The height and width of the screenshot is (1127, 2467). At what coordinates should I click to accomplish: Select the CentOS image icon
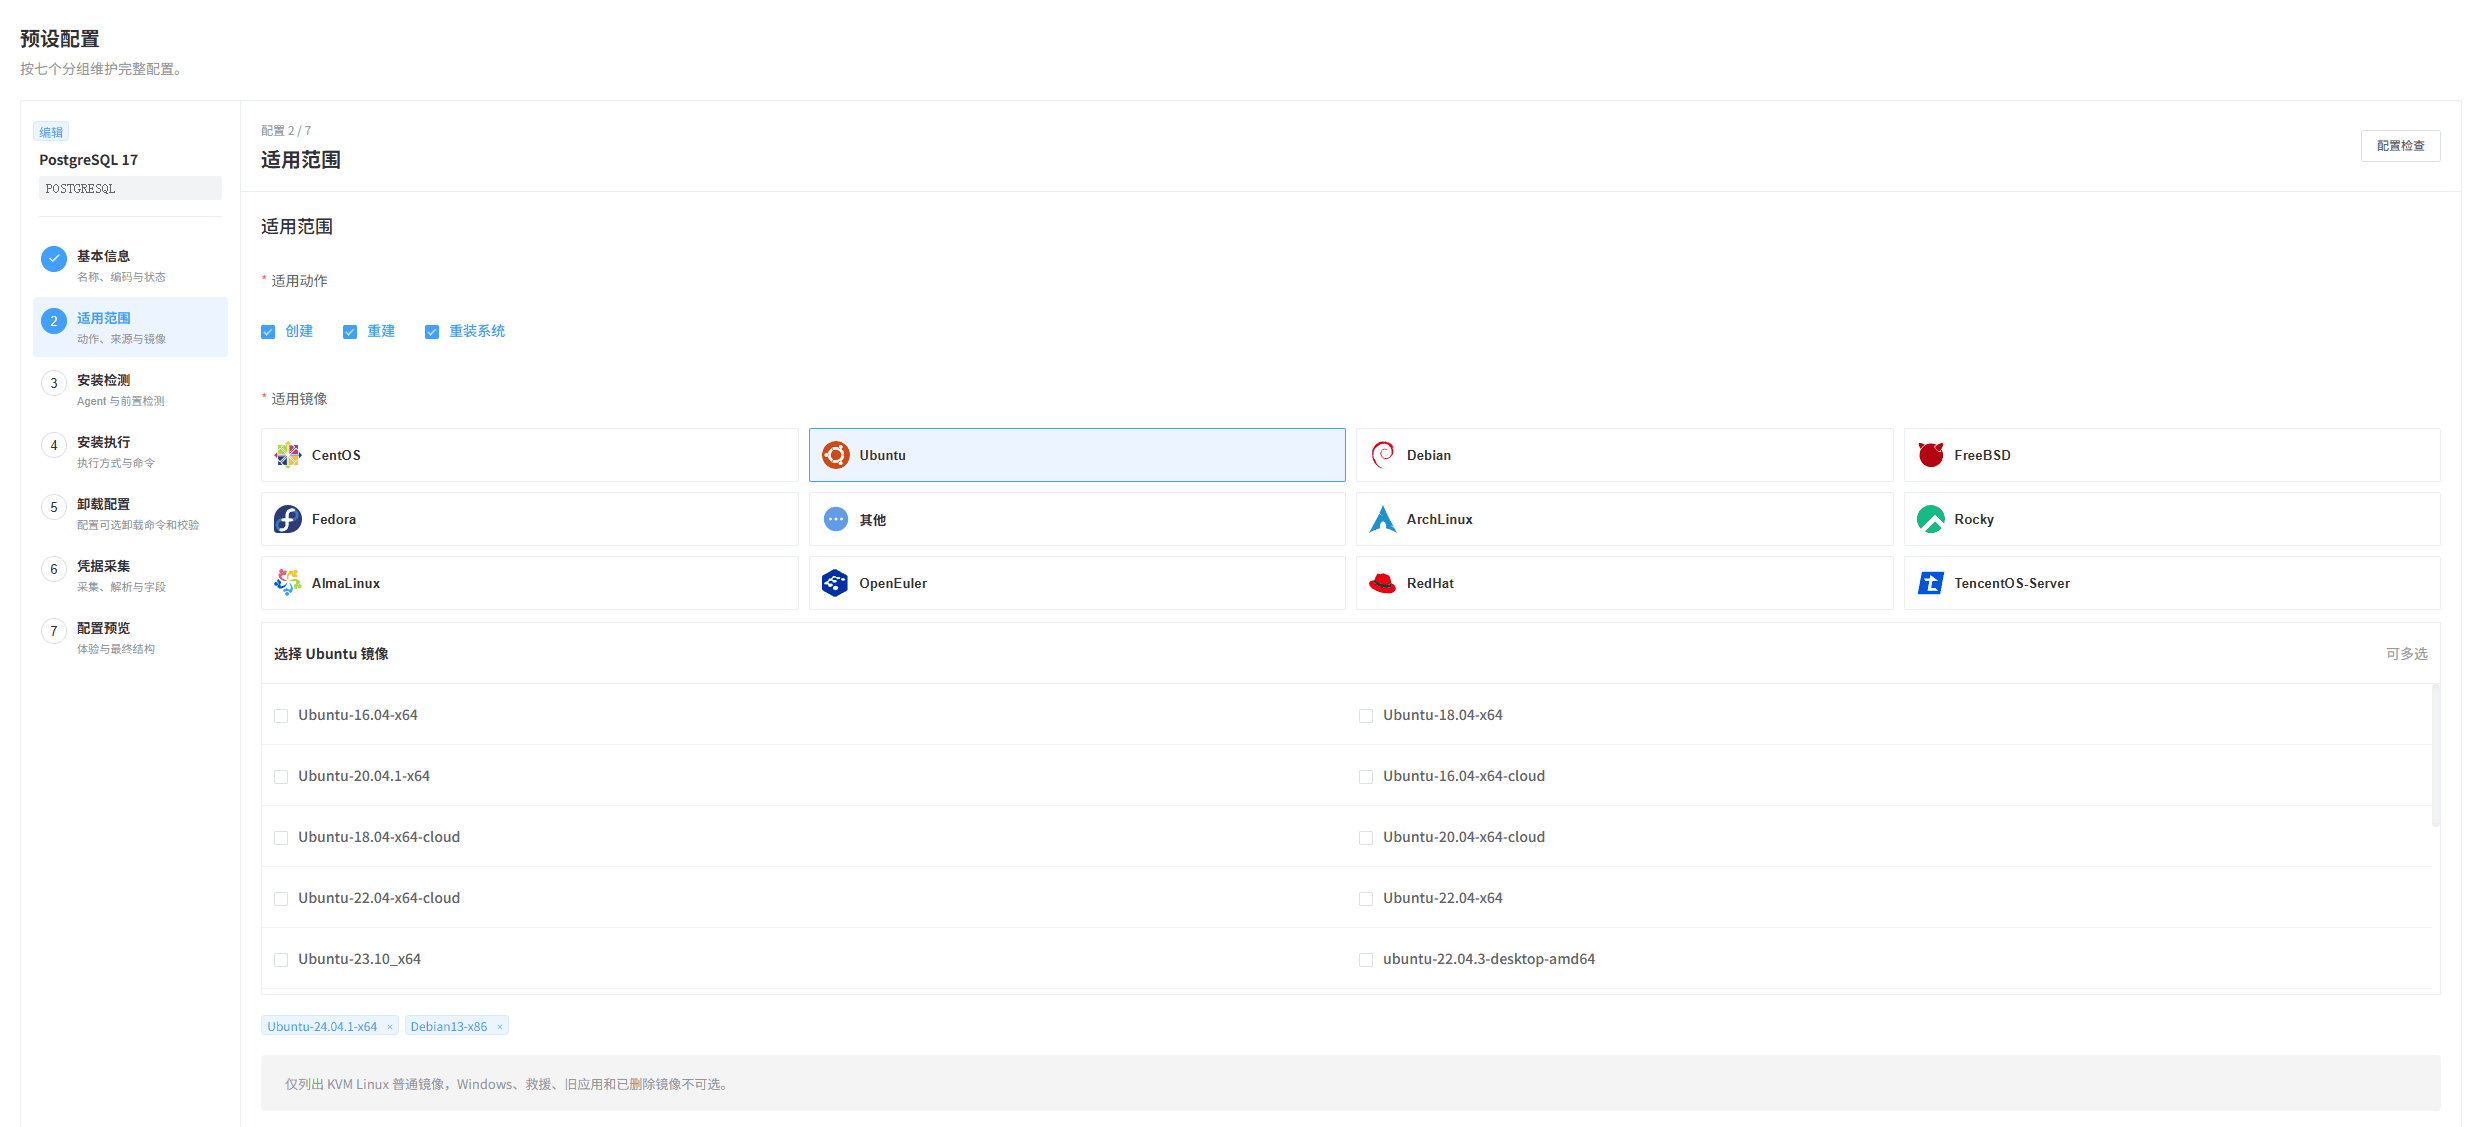(288, 455)
